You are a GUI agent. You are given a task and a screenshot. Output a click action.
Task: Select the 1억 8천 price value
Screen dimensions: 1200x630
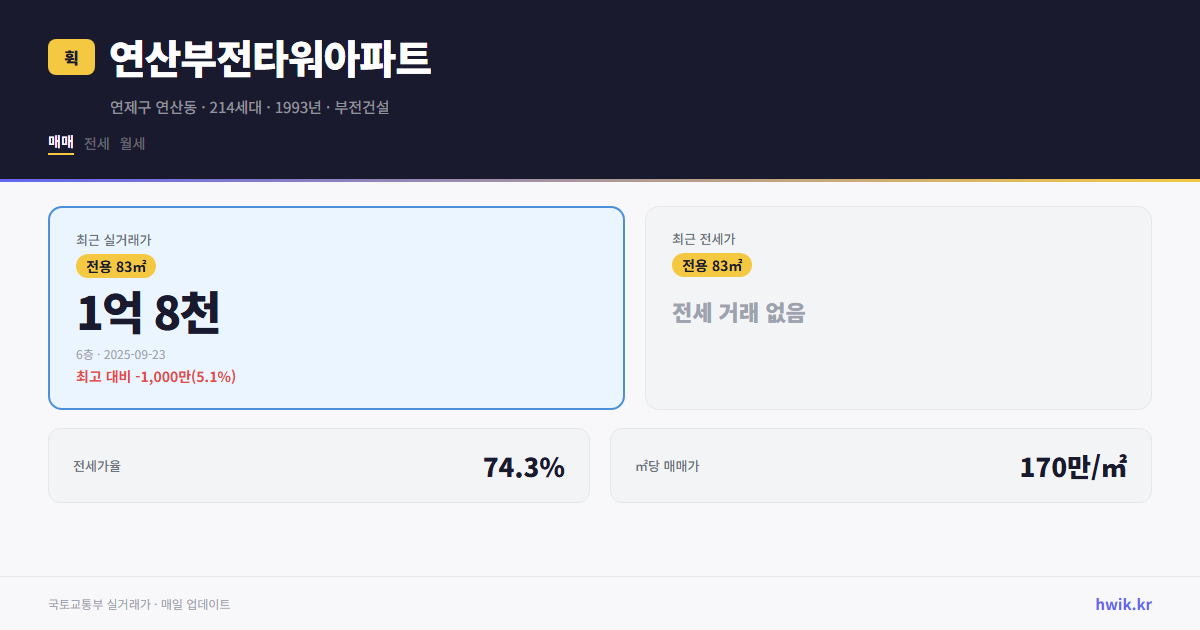coord(150,312)
